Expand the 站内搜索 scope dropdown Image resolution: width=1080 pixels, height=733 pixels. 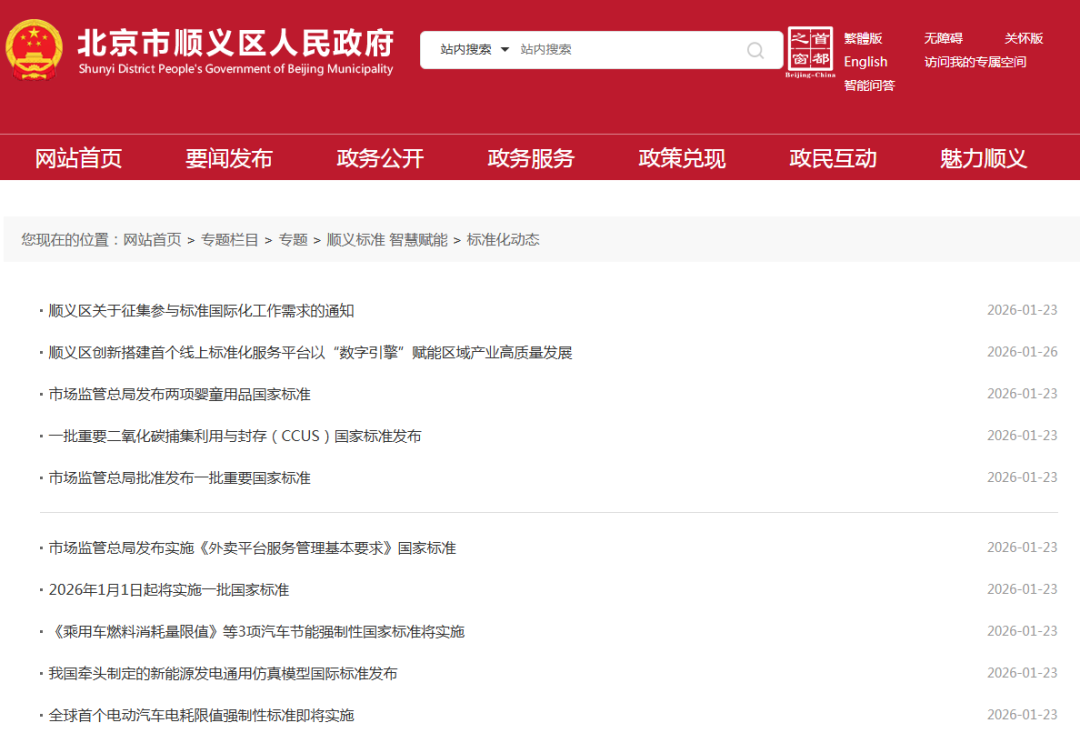coord(475,50)
